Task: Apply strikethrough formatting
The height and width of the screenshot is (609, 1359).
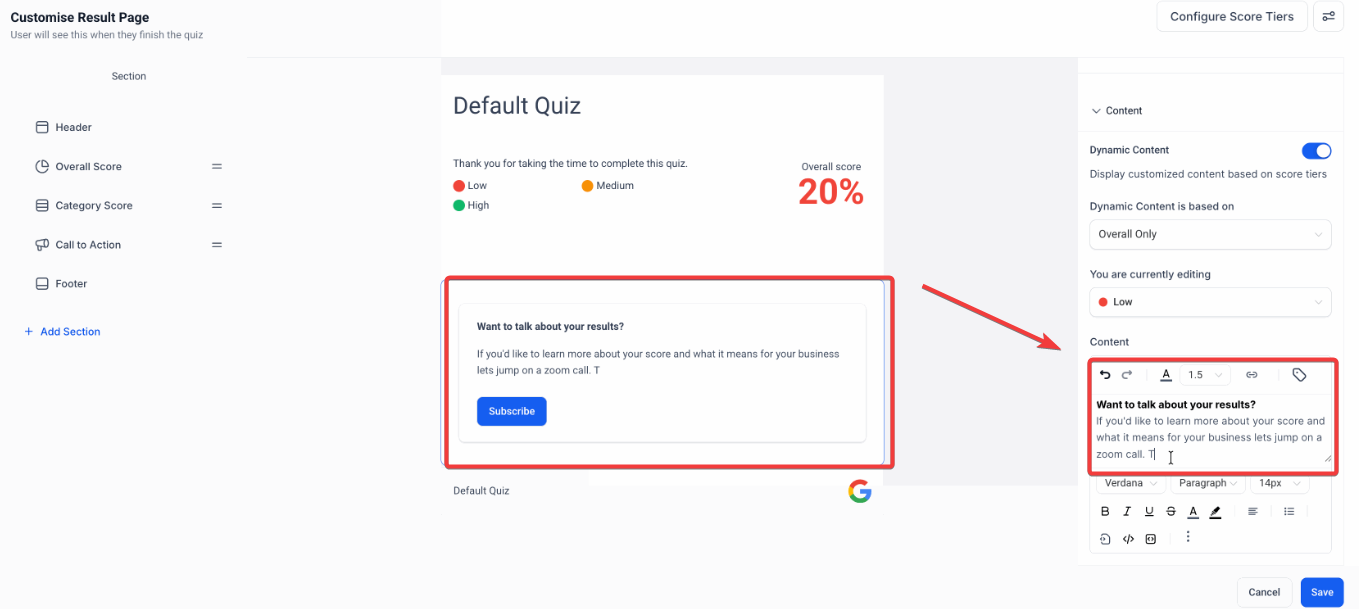Action: 1171,511
